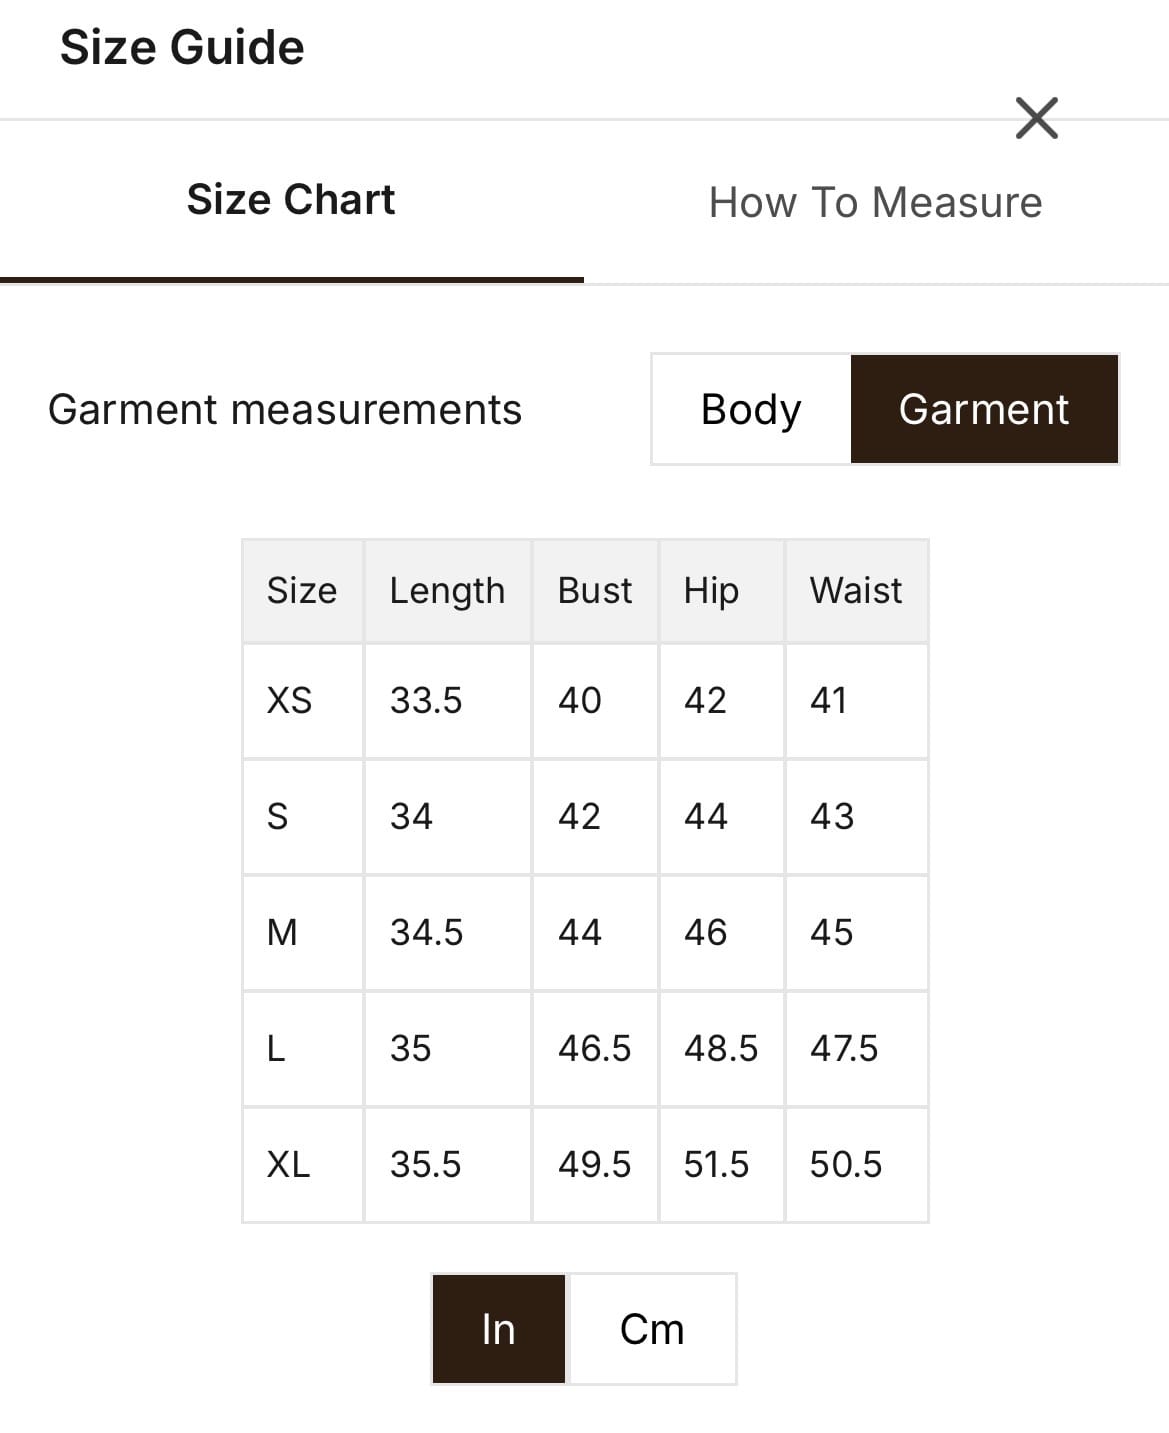
Task: Switch to Body measurements
Action: 751,409
